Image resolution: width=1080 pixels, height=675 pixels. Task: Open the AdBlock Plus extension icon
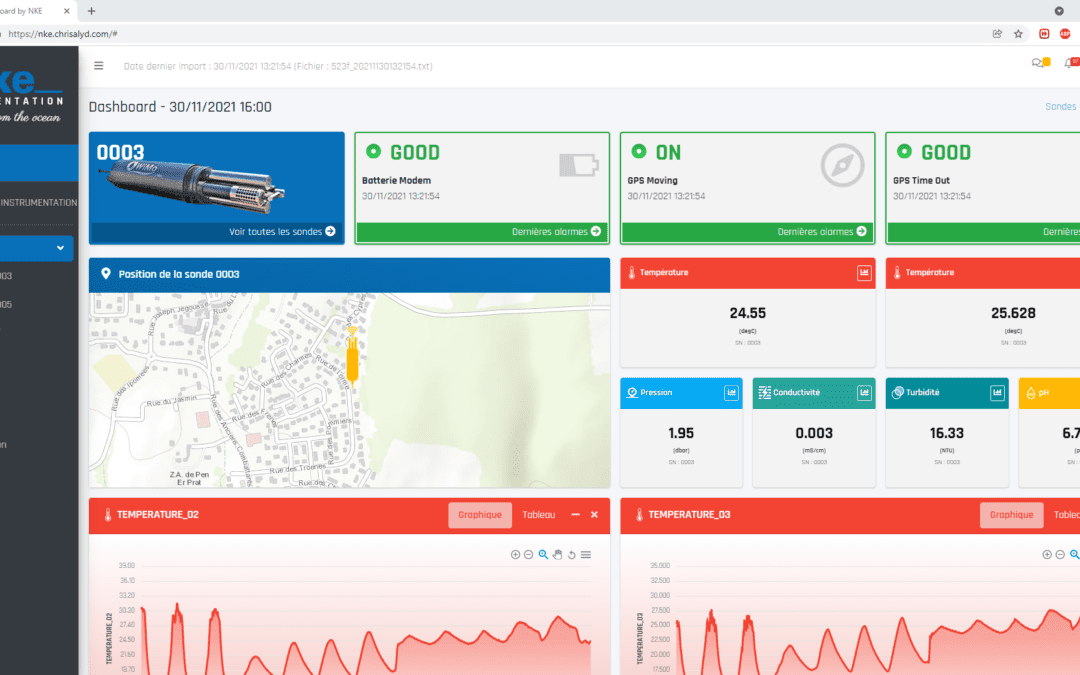[1065, 34]
